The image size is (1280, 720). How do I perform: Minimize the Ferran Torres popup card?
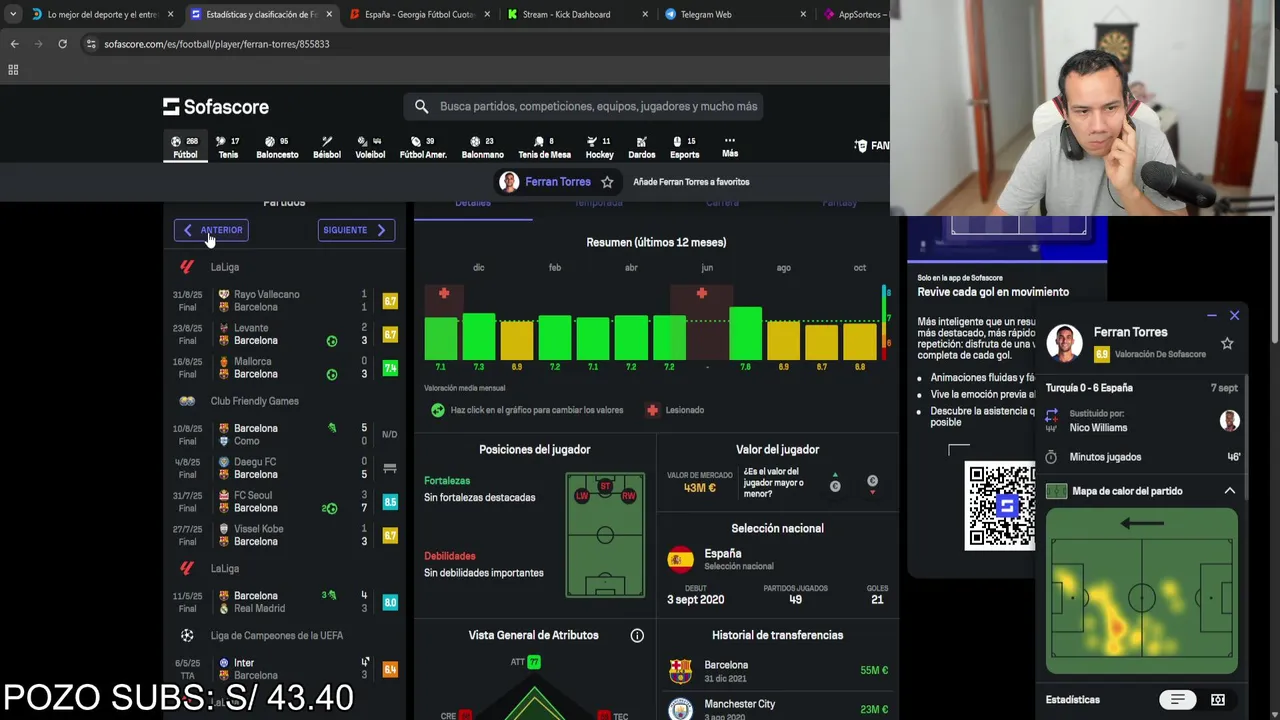(x=1212, y=315)
